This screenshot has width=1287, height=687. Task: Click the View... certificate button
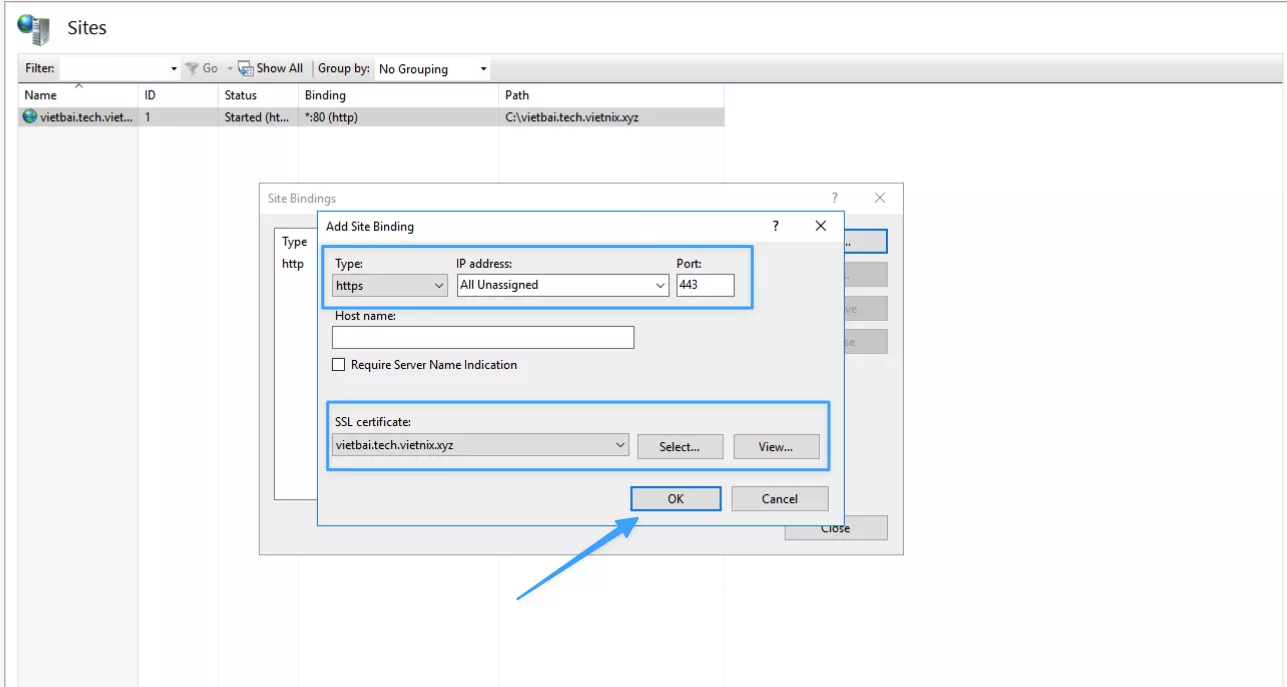coord(775,447)
